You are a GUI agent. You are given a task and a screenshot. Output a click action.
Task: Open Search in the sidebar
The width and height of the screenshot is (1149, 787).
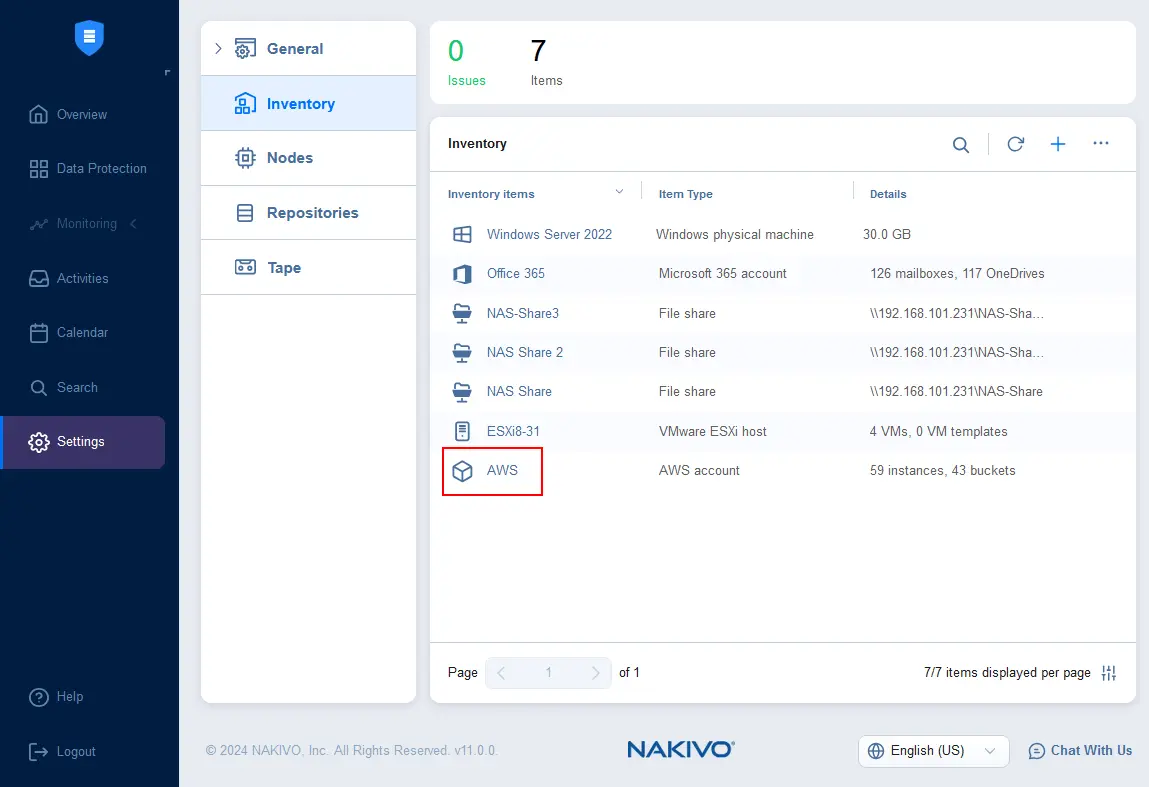click(64, 387)
